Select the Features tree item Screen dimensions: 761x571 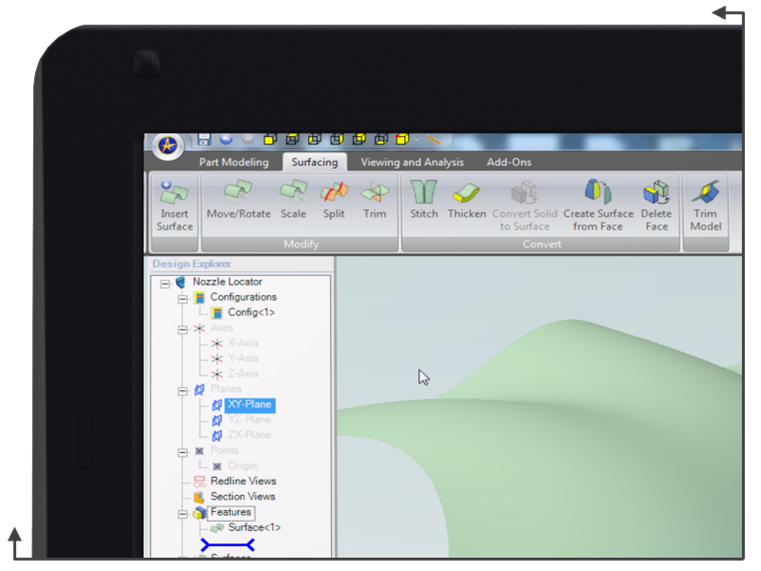click(x=231, y=512)
